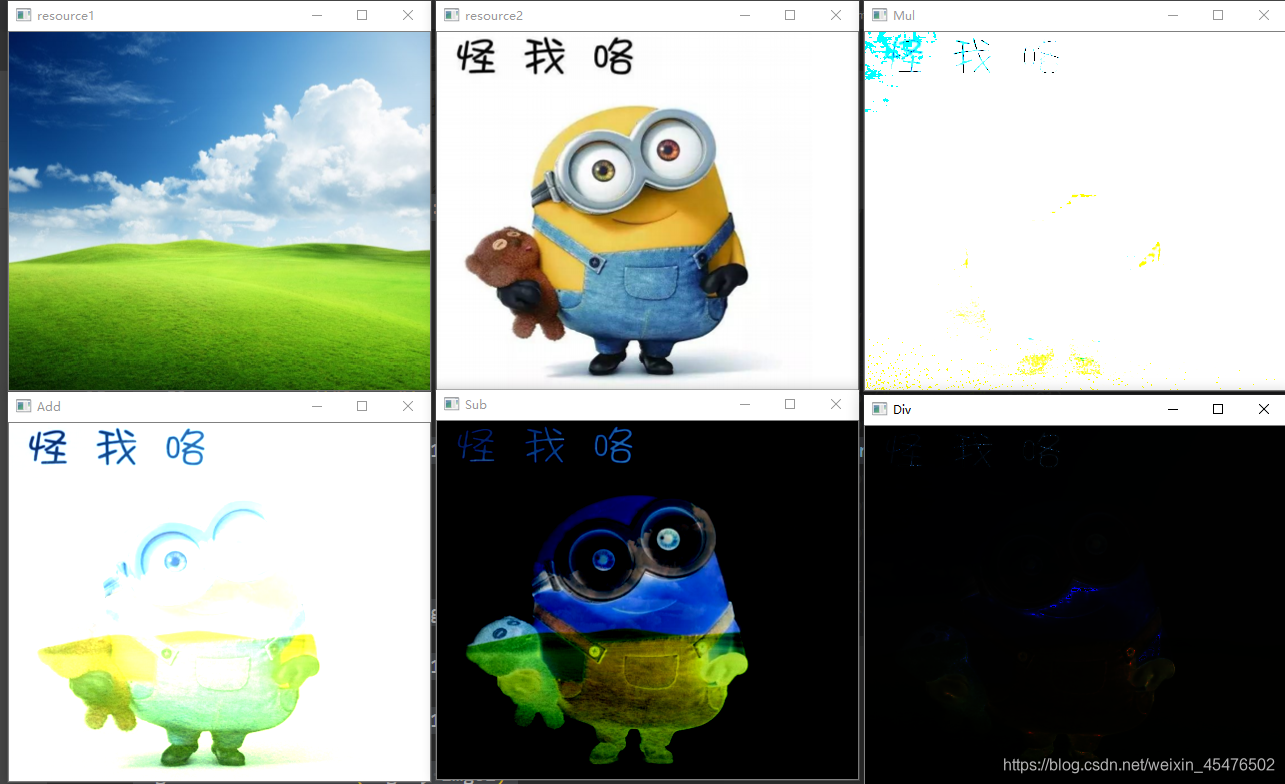Click the Sub window app icon
This screenshot has width=1285, height=784.
(x=452, y=405)
